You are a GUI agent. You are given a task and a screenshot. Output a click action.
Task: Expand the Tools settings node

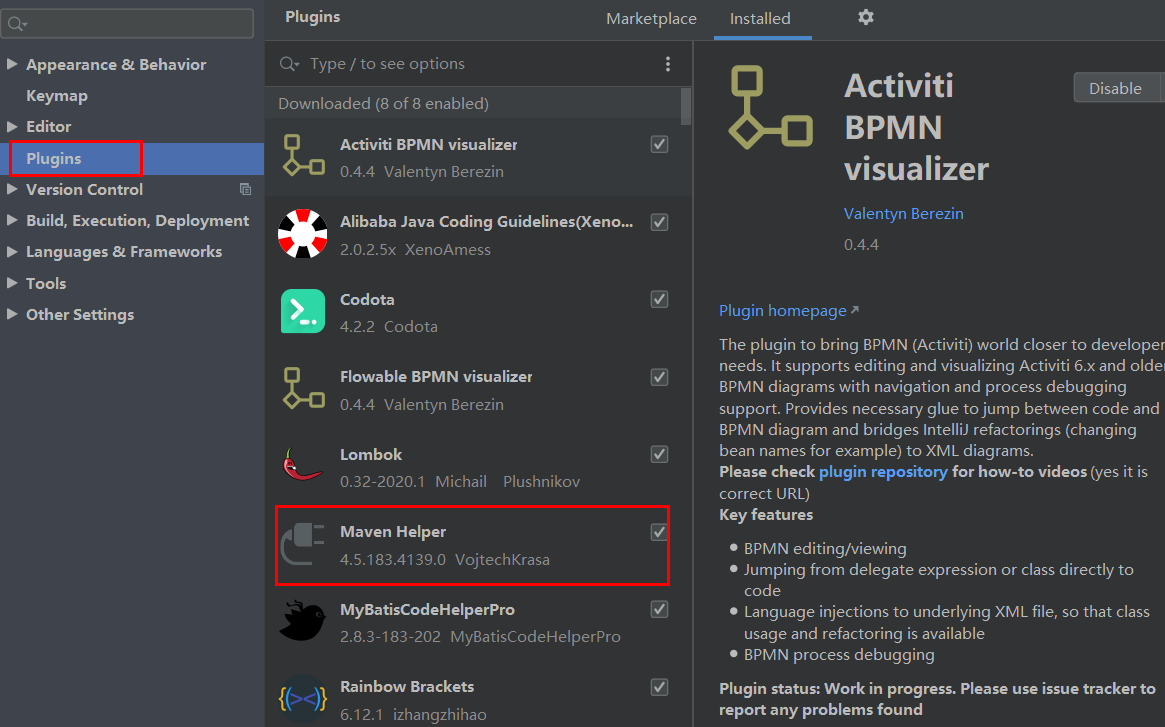(12, 282)
